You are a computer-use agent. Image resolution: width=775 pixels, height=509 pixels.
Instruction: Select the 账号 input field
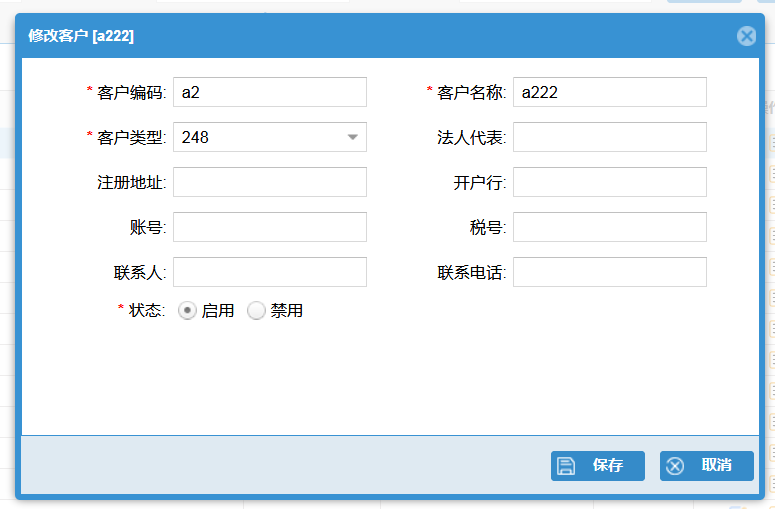(269, 227)
